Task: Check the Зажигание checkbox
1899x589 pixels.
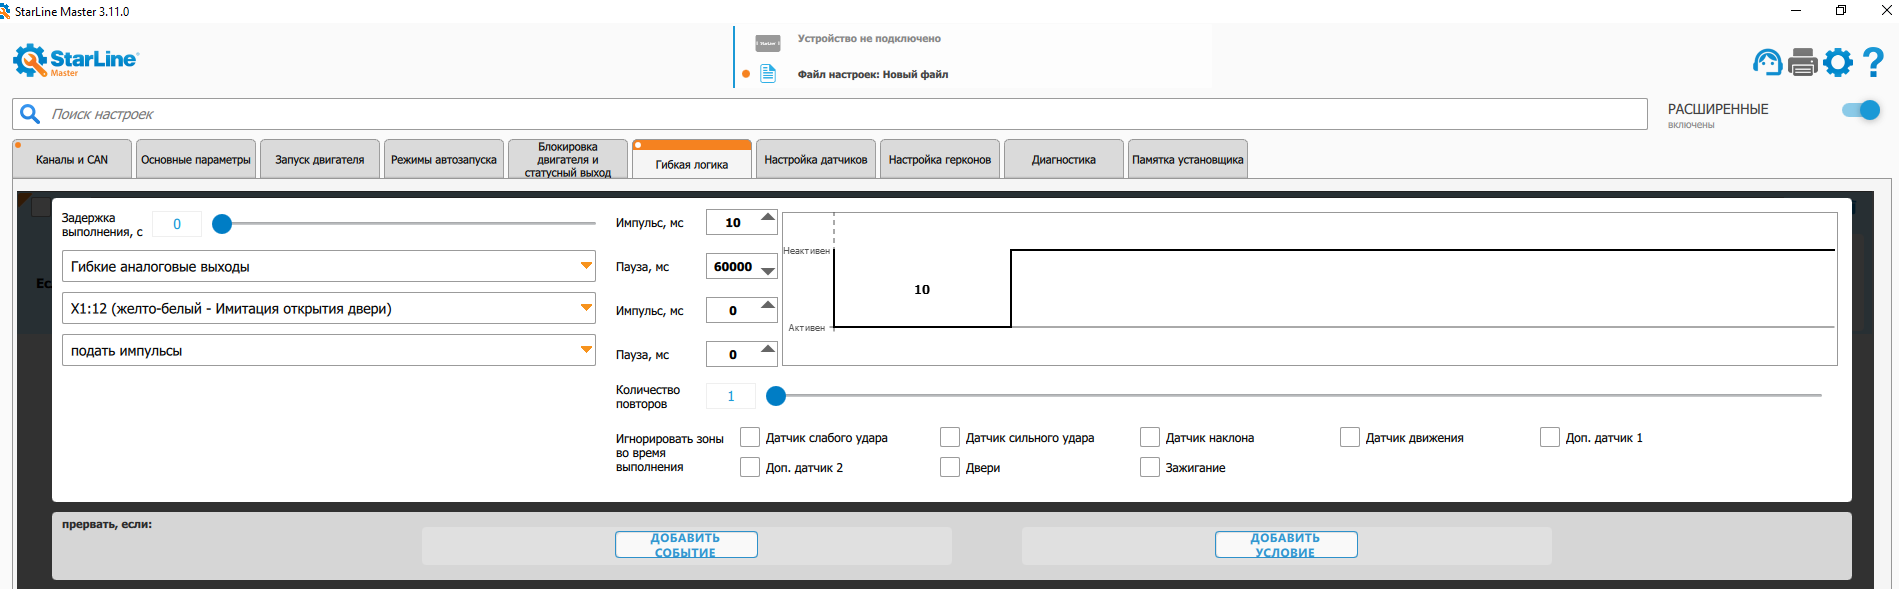Action: point(1150,468)
